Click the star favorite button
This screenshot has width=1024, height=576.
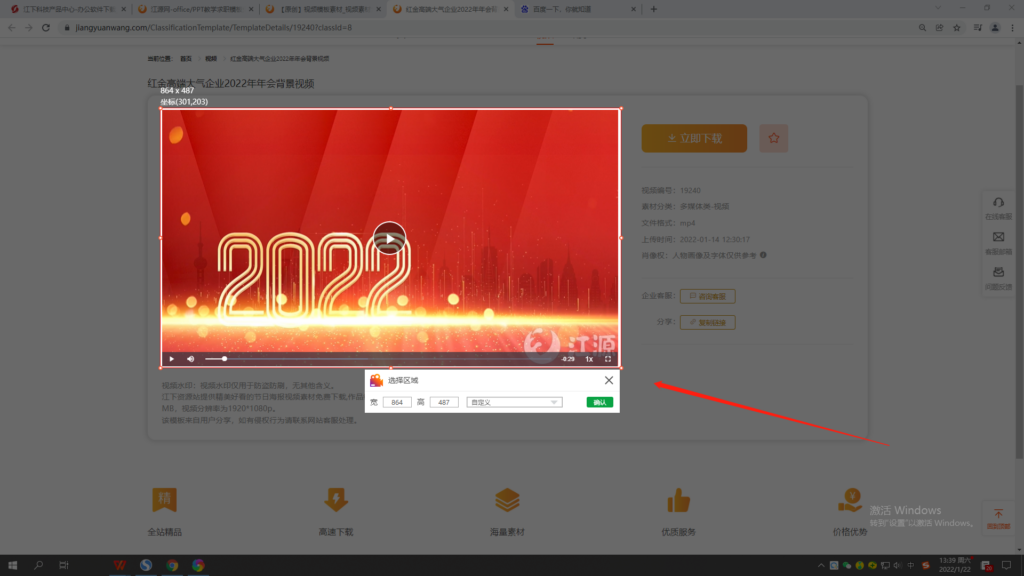click(x=773, y=138)
